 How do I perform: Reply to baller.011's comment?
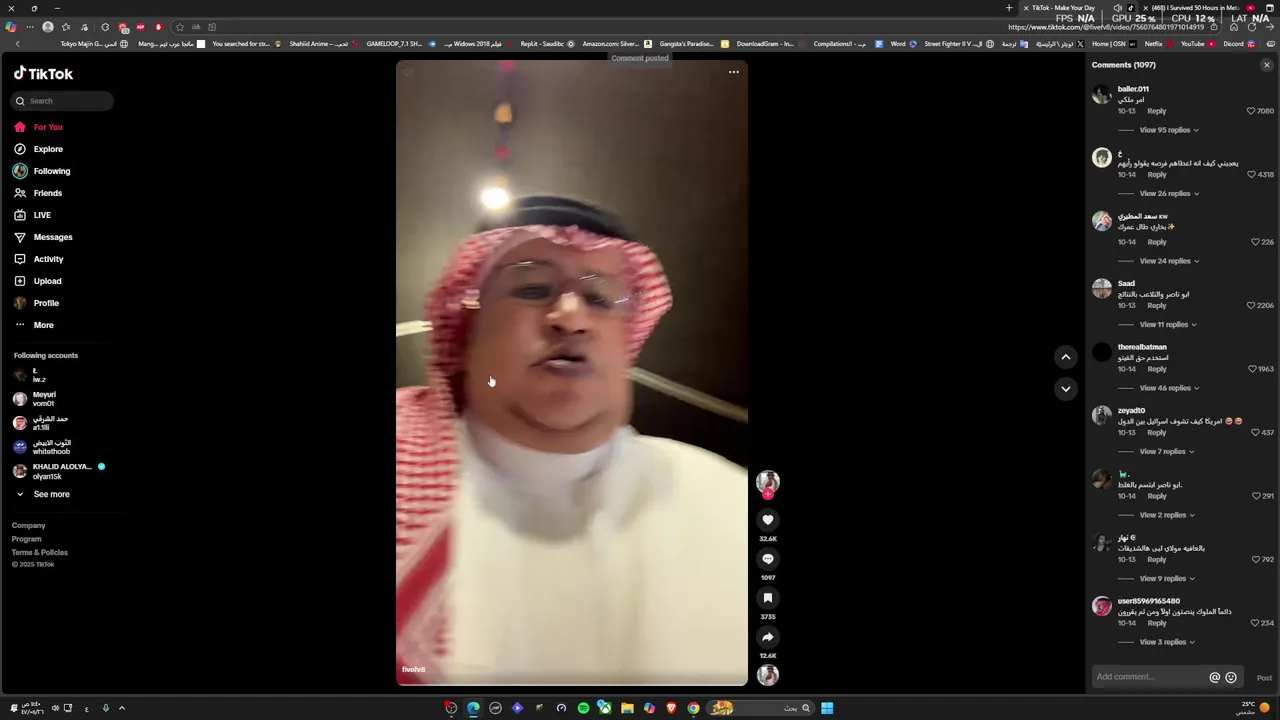(1157, 111)
